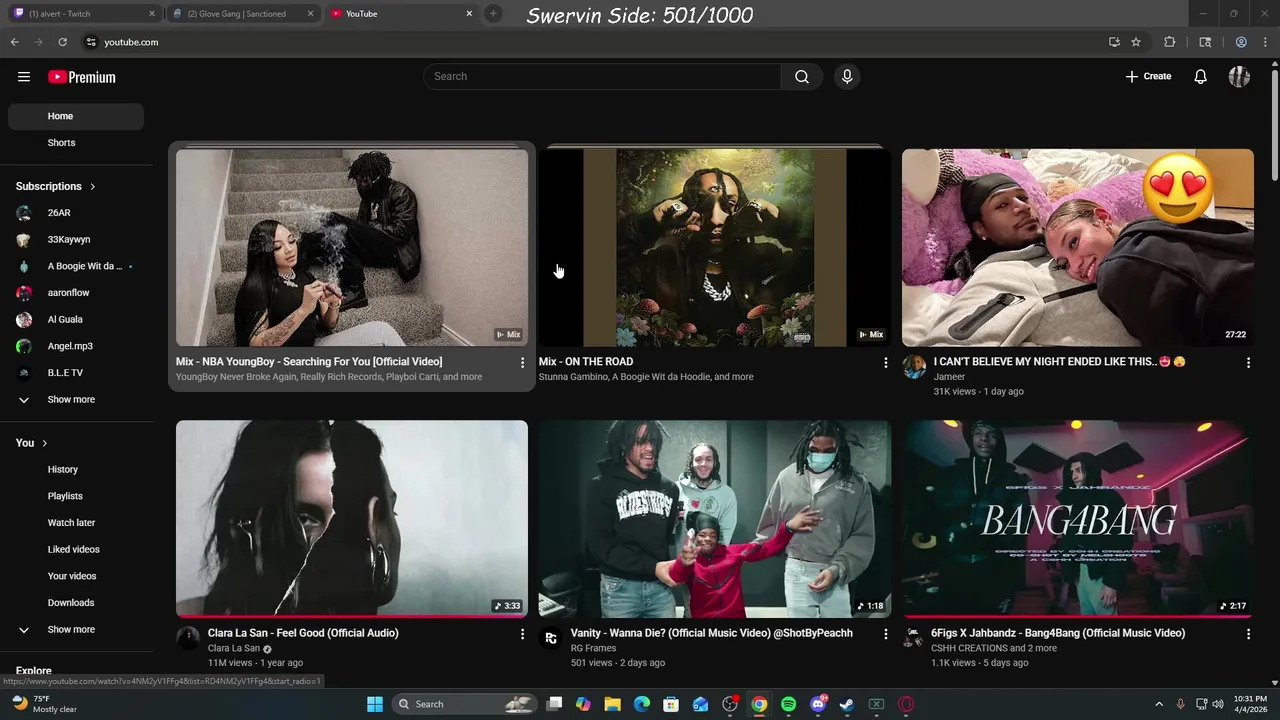Open options for Vanity Wanna Die video
1280x720 pixels.
[885, 634]
